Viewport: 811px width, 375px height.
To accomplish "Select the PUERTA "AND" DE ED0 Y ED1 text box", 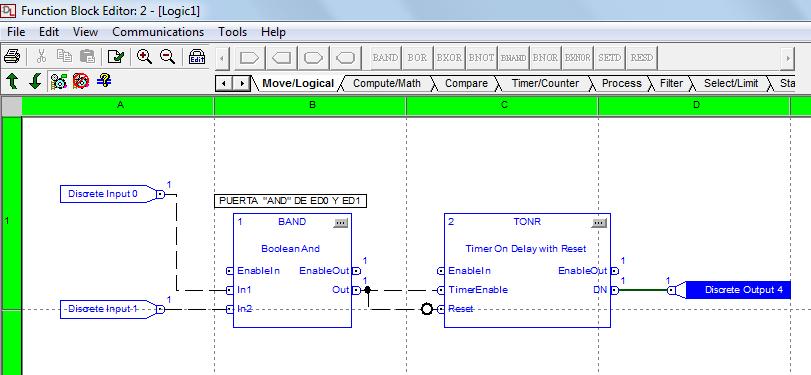I will coord(291,201).
